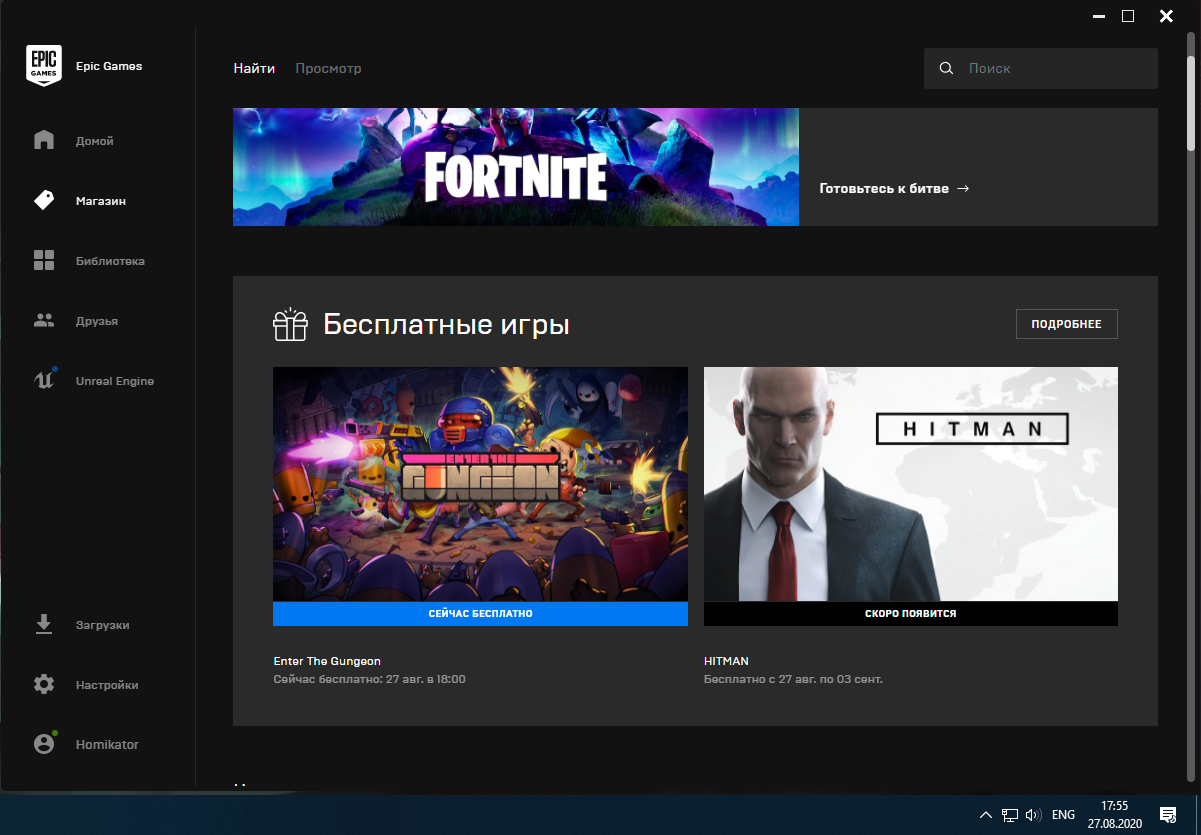Screen dimensions: 1201x835
Task: Click the ПОДРОБНЕЕ button
Action: point(1066,324)
